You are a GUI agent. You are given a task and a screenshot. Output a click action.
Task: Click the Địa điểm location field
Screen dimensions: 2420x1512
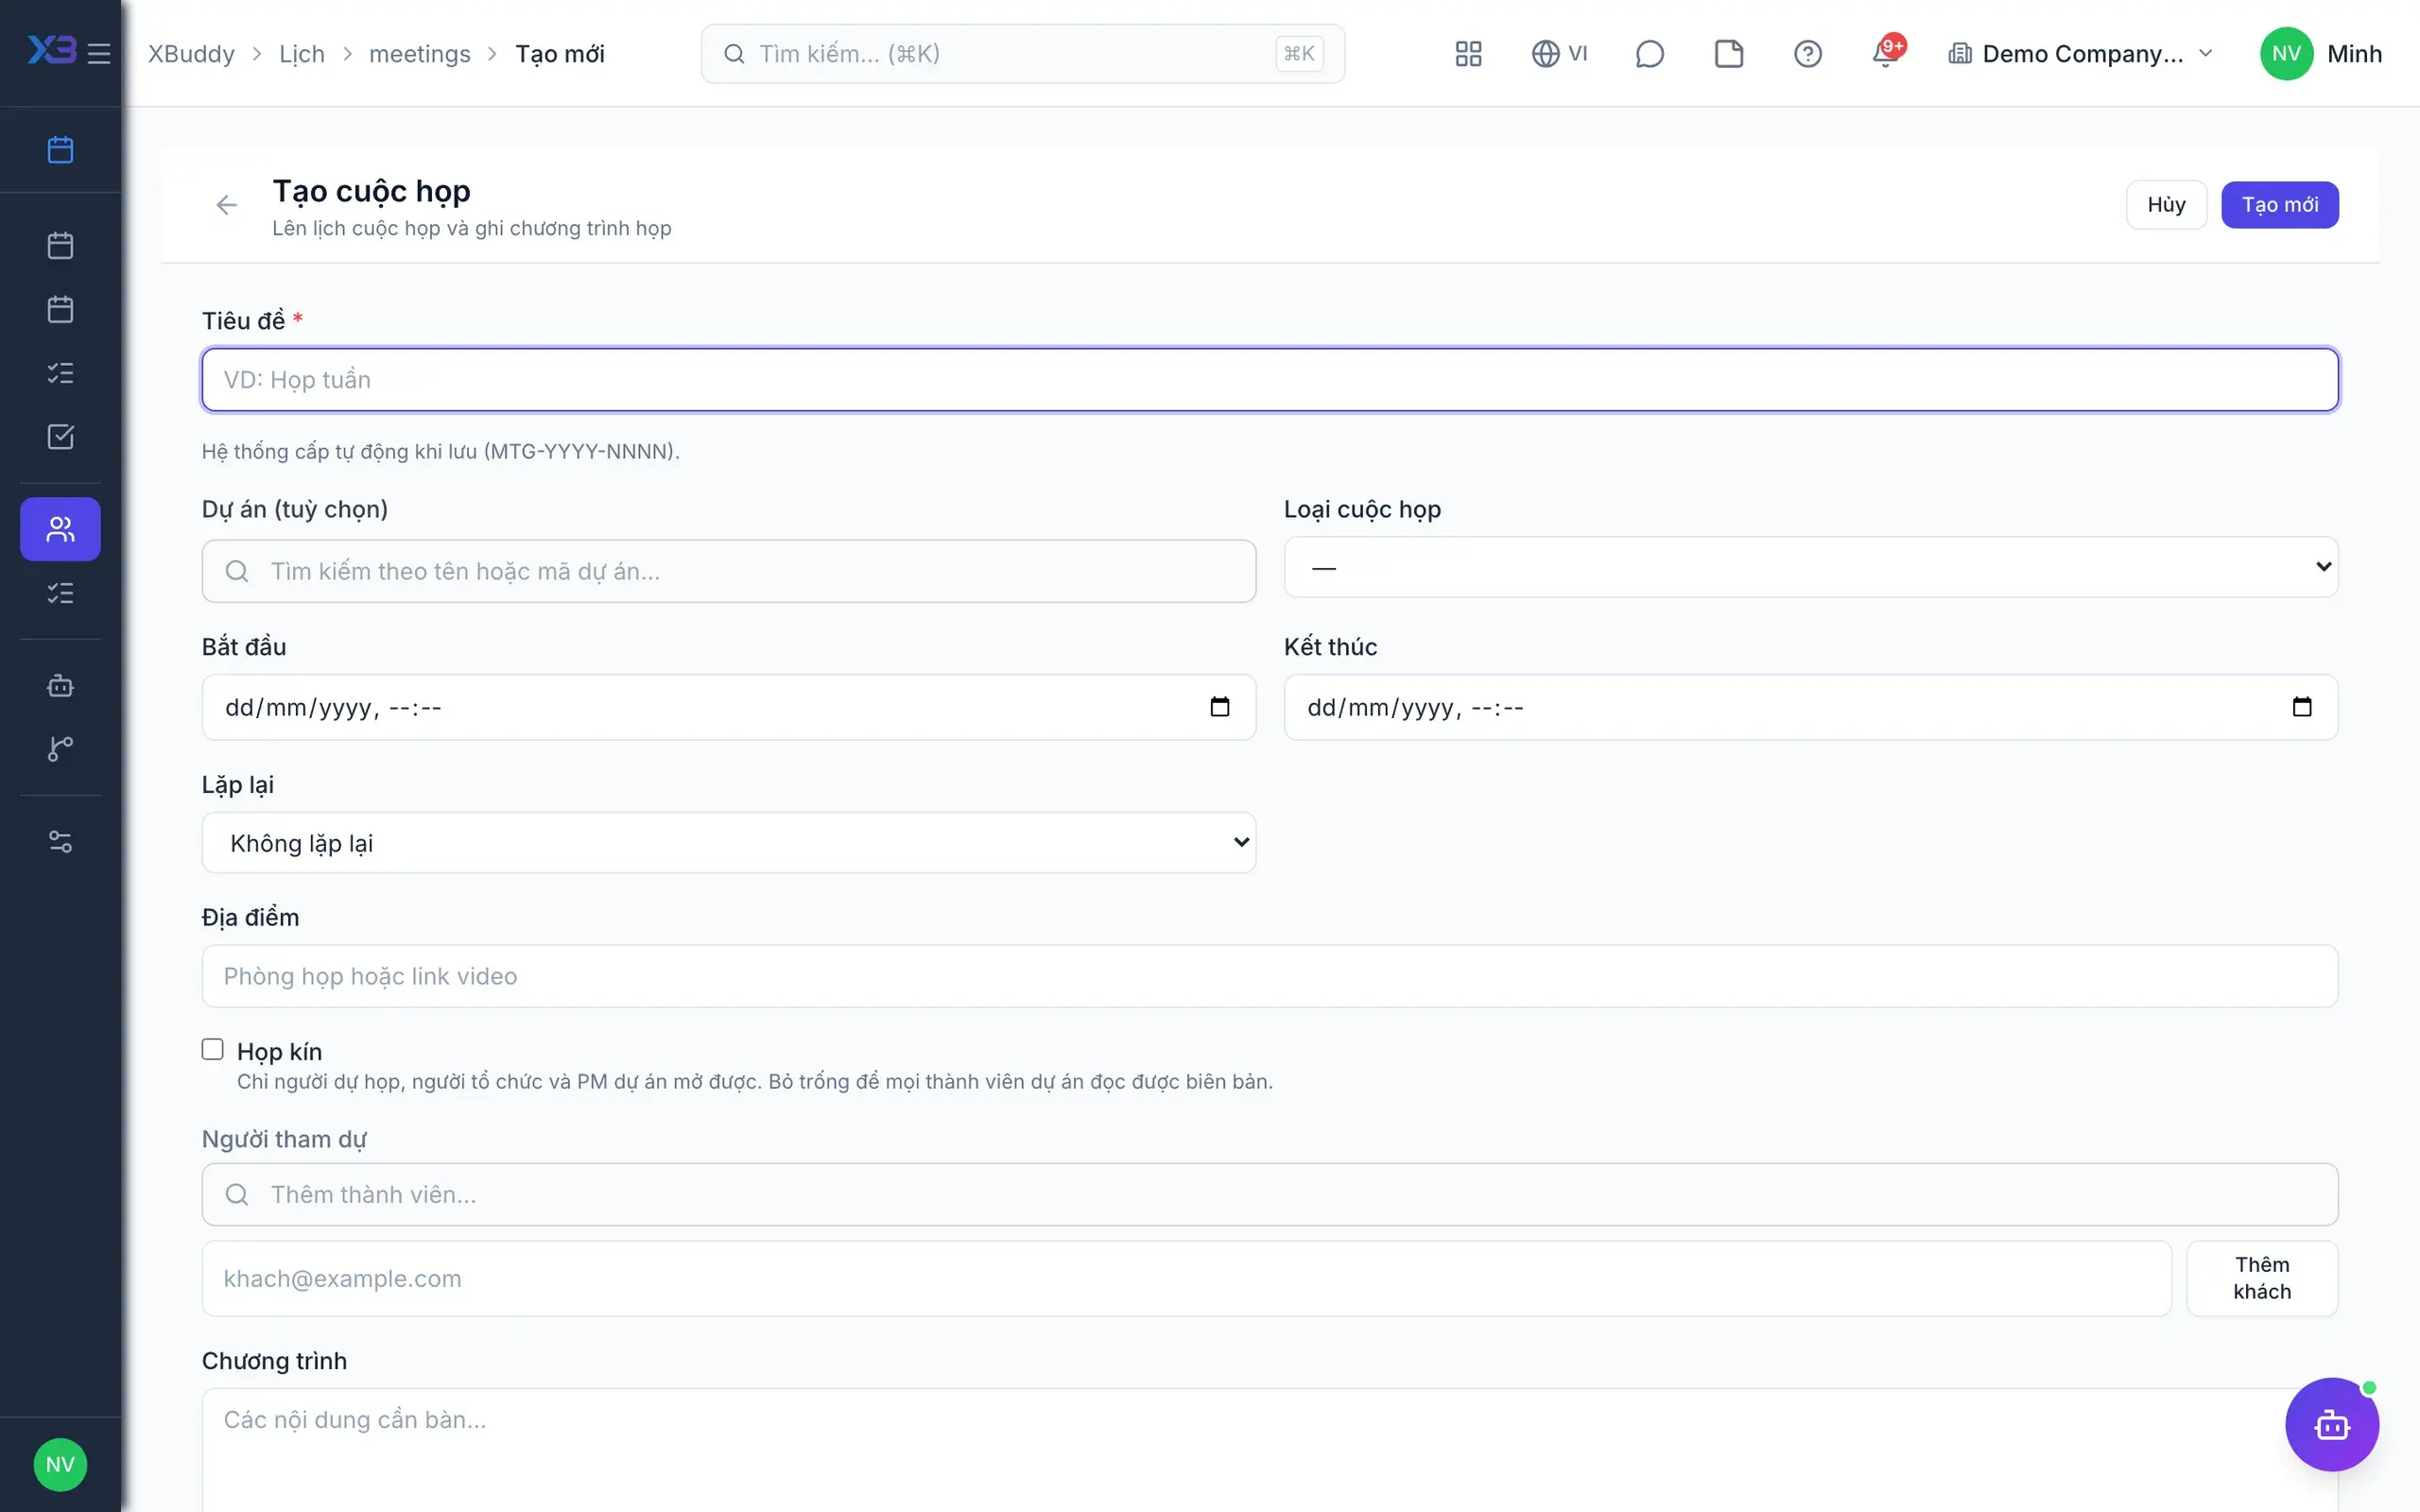coord(1270,976)
